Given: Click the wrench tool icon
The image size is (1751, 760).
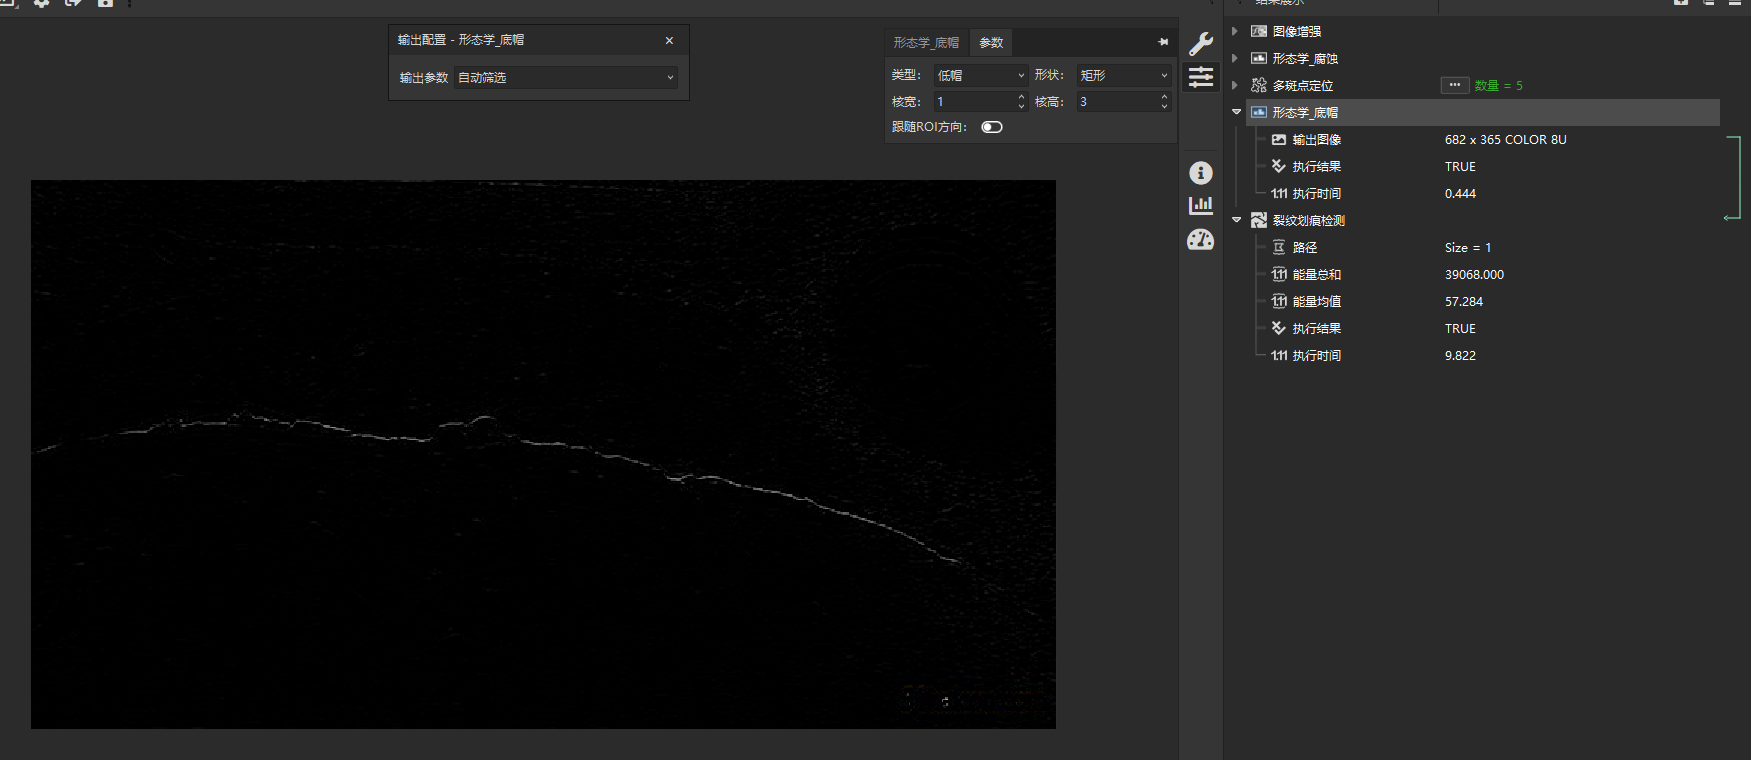Looking at the screenshot, I should (x=1200, y=44).
